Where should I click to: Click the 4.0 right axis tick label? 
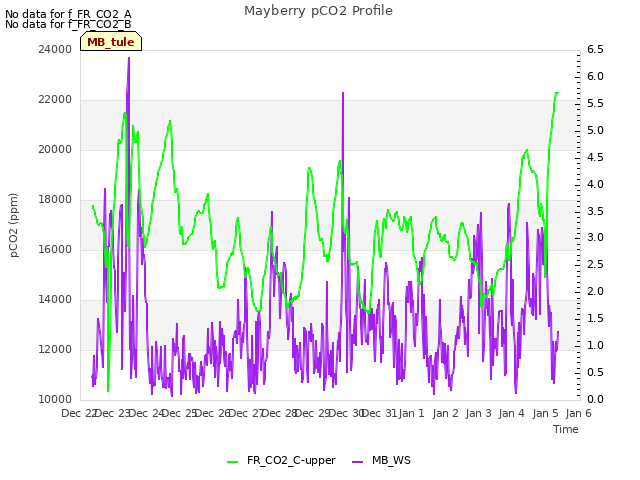coord(595,184)
